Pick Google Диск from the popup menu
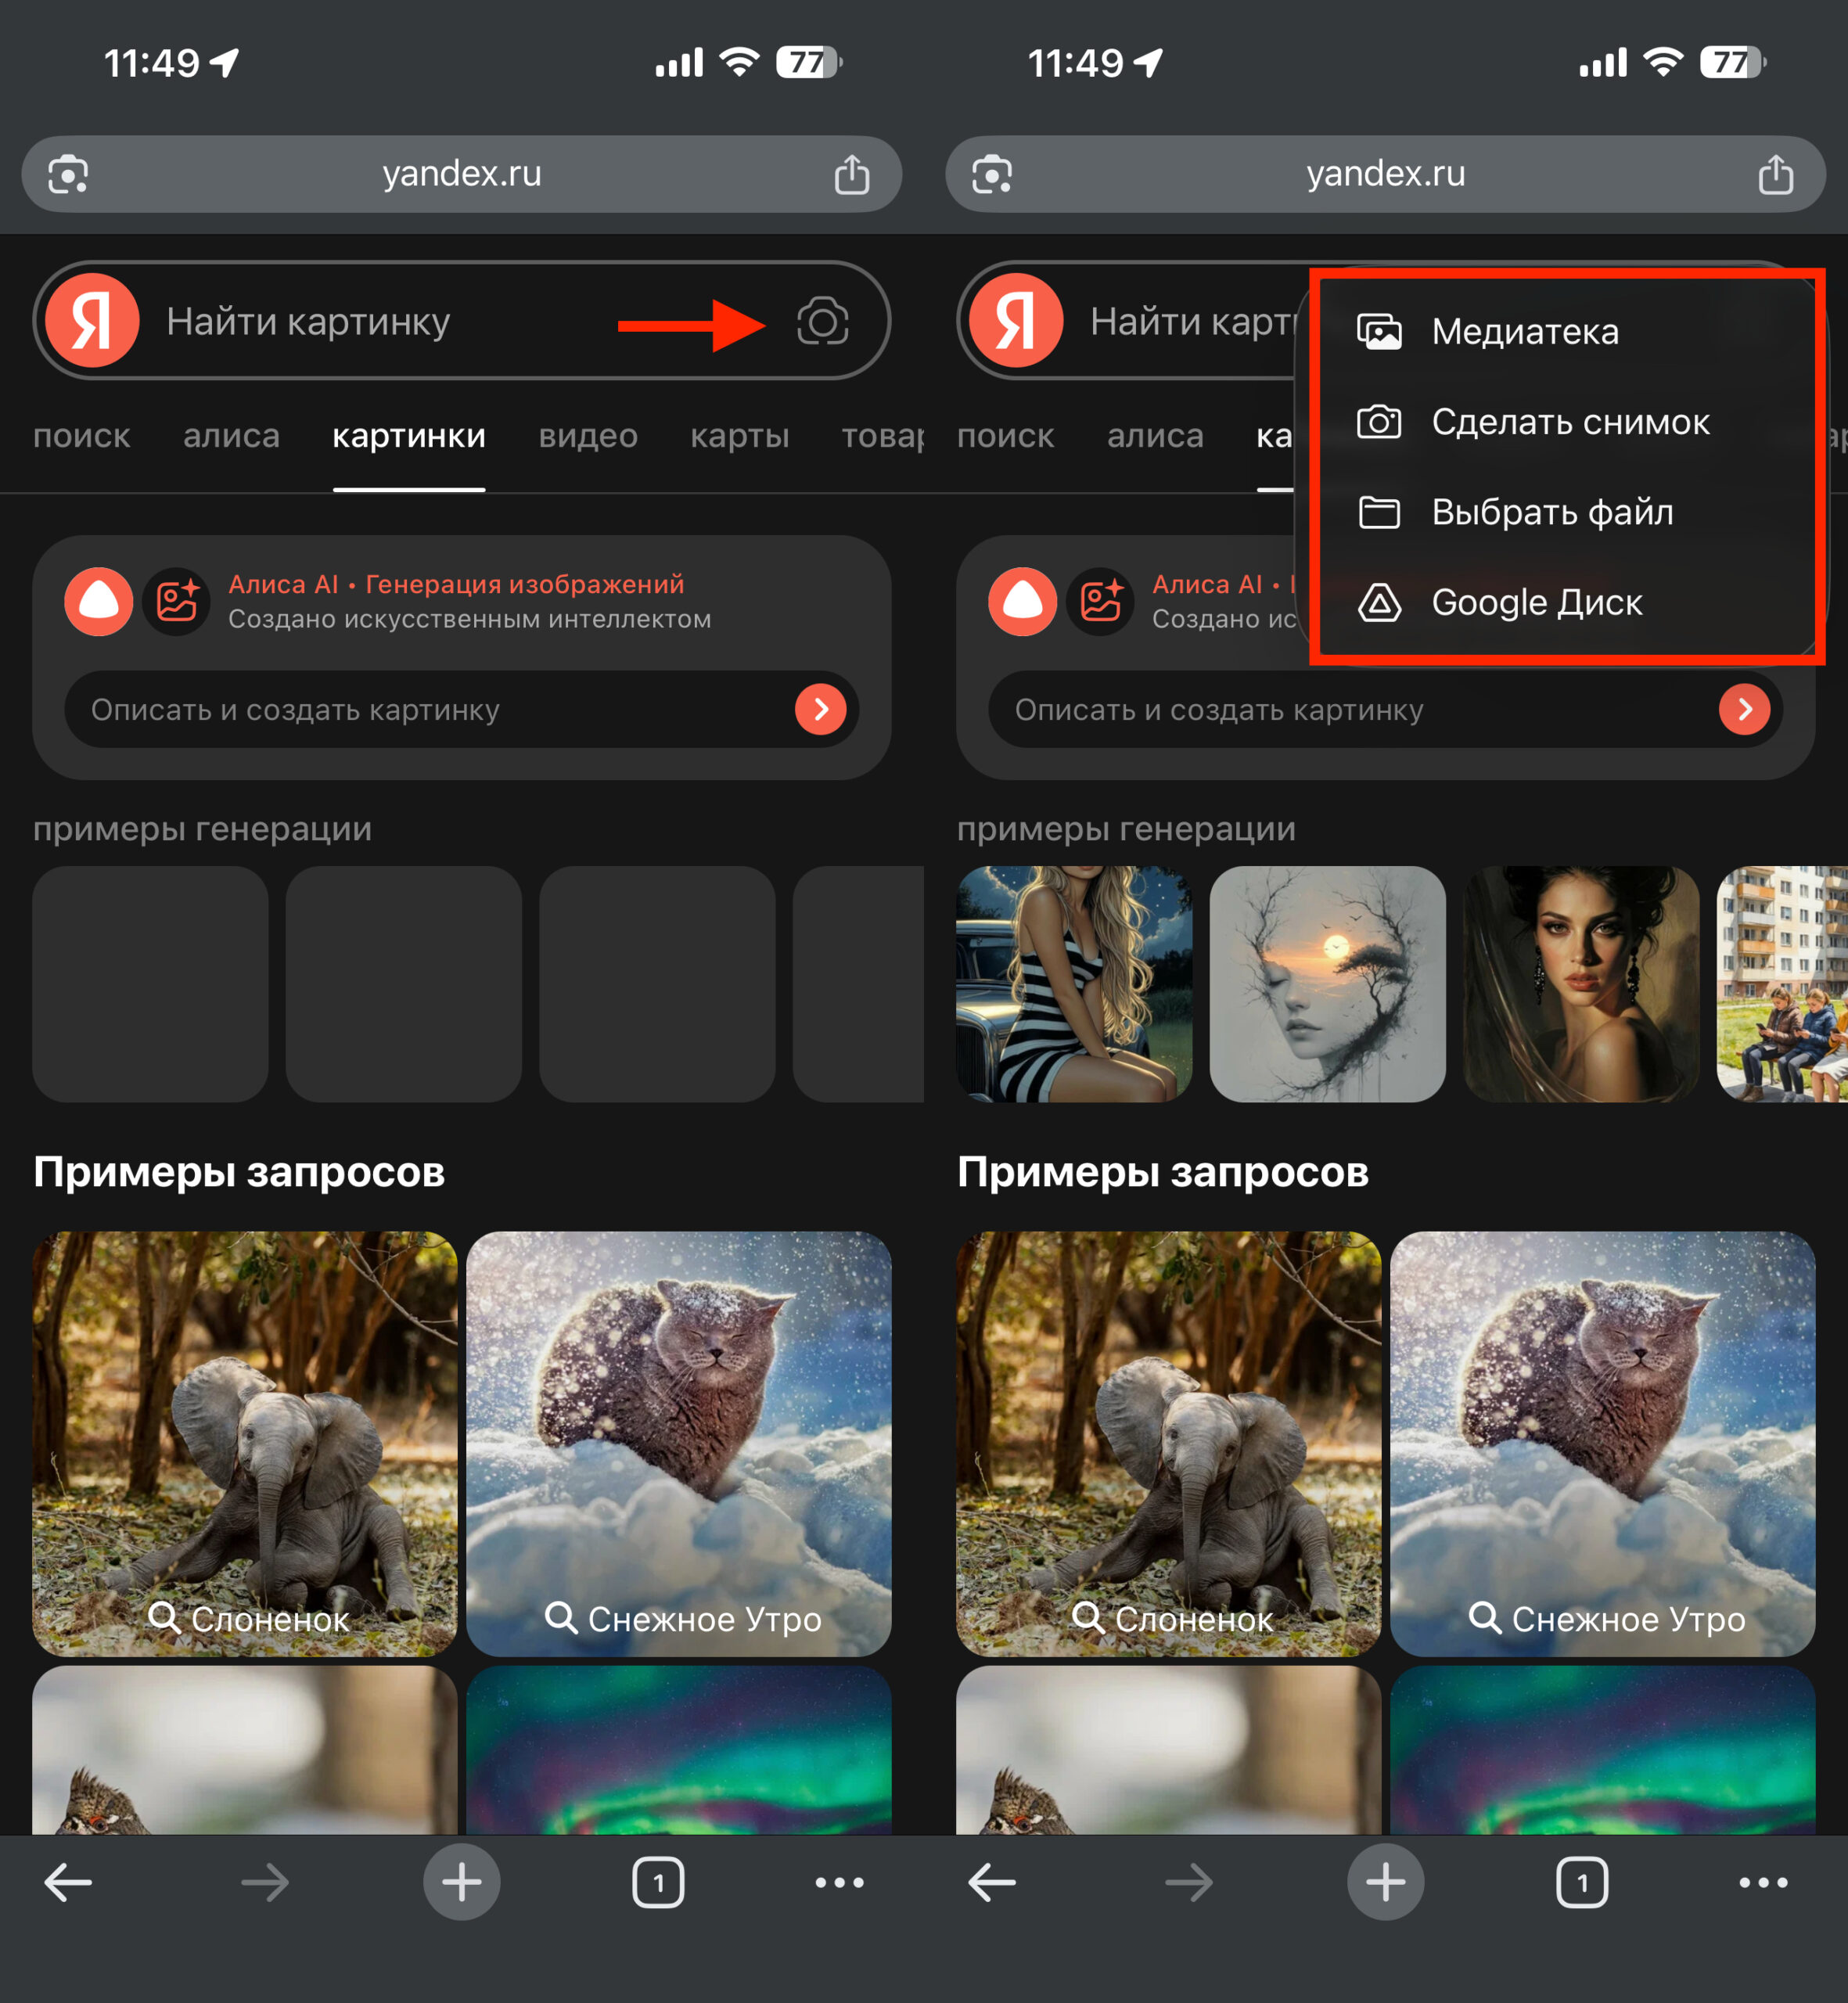 [1535, 602]
